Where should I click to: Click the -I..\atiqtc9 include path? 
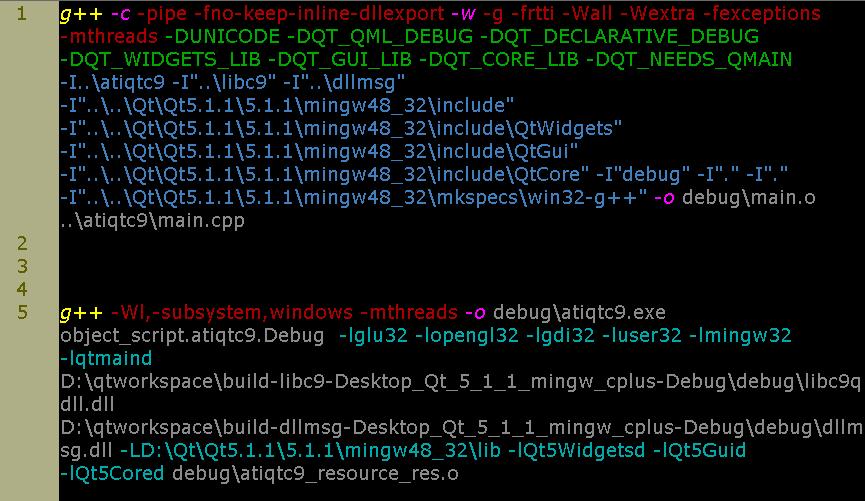click(113, 83)
